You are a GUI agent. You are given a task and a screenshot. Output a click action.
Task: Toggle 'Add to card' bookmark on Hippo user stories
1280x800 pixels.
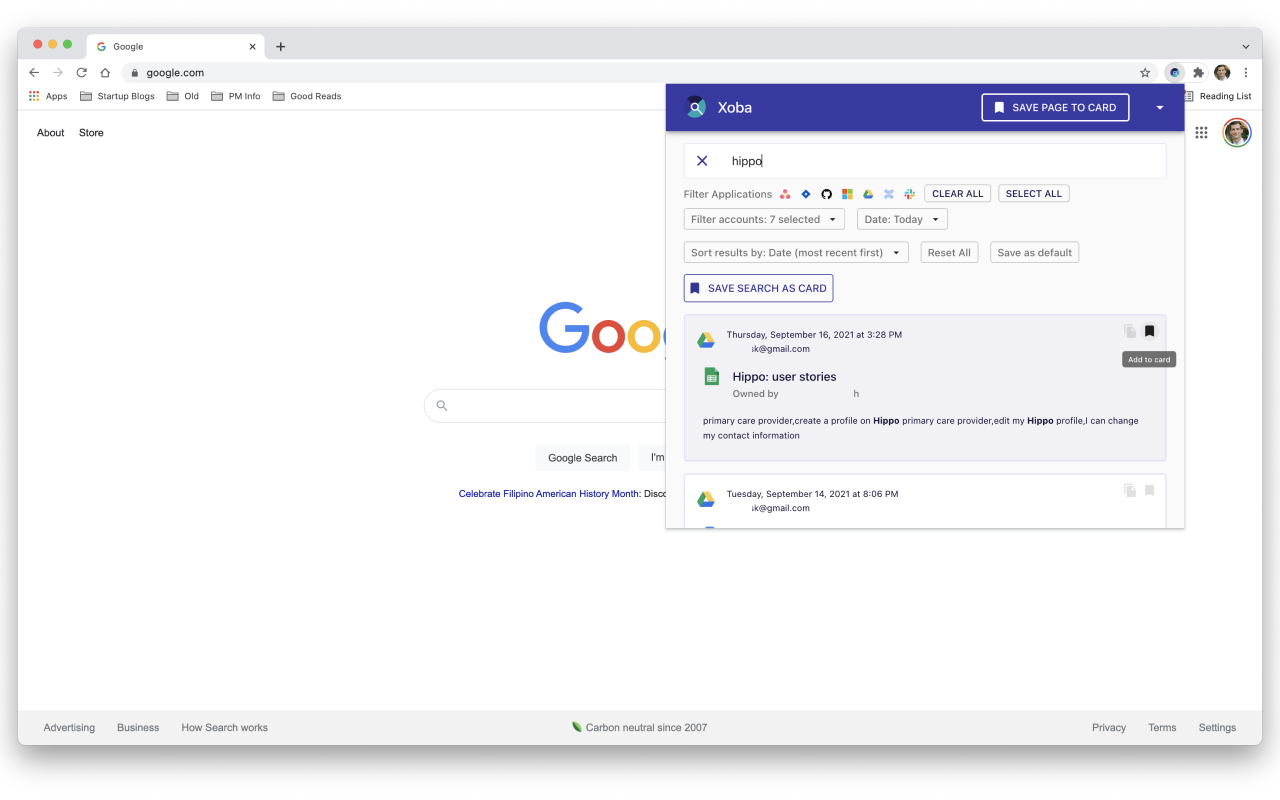tap(1149, 331)
